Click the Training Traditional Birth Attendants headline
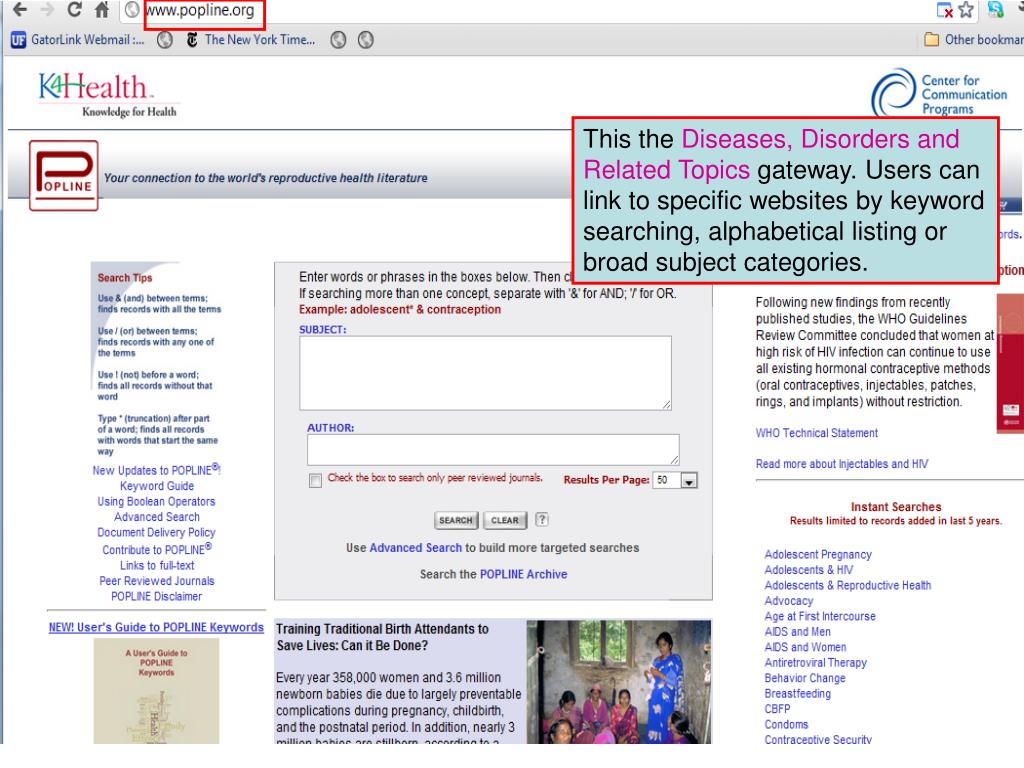Screen dimensions: 1024x768 tap(382, 637)
